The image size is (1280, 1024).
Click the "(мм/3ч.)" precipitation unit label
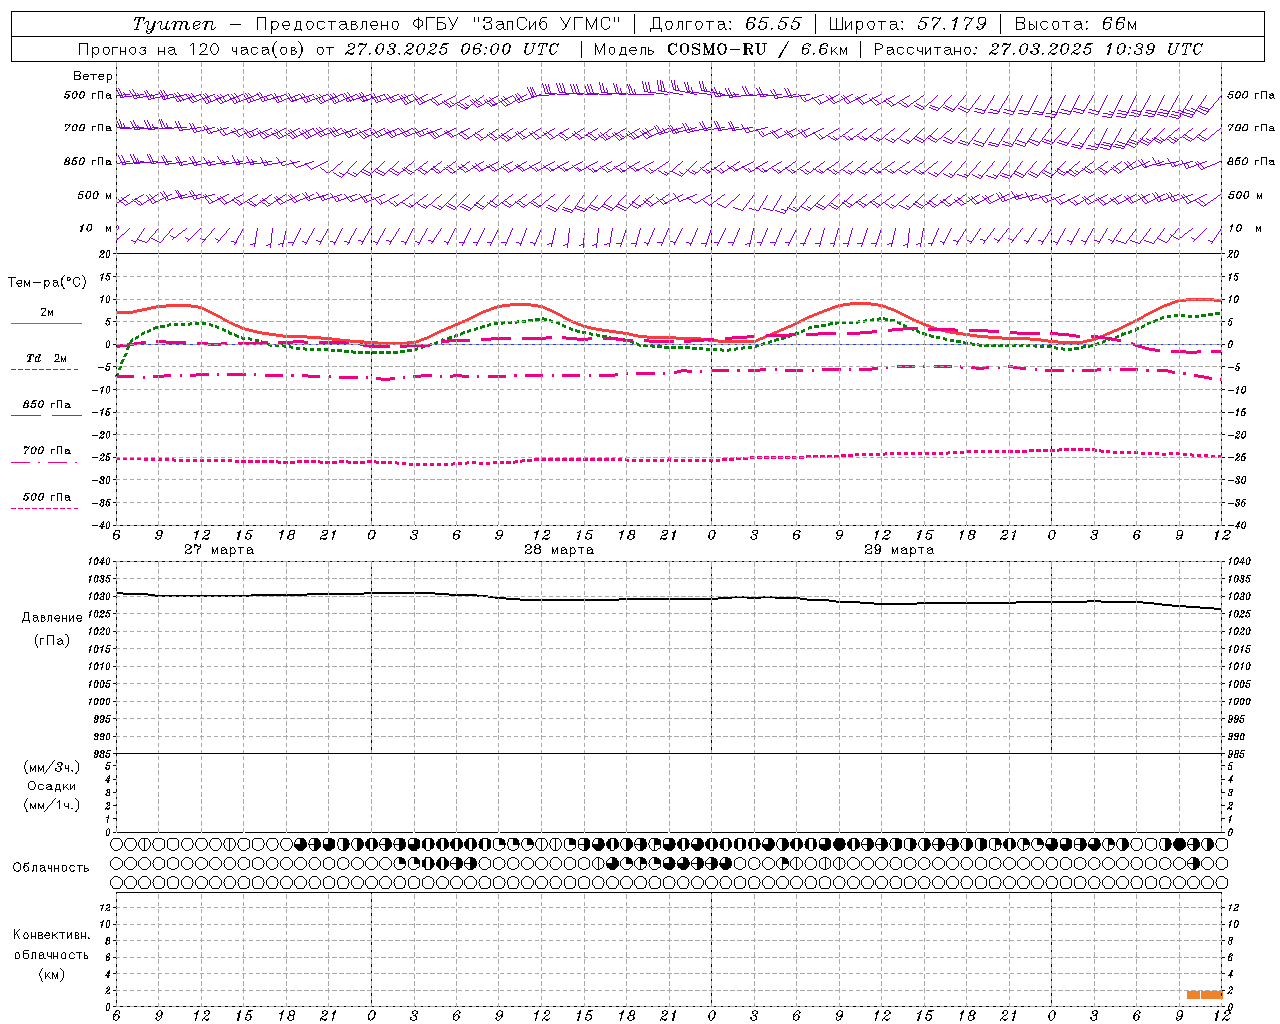click(x=52, y=767)
